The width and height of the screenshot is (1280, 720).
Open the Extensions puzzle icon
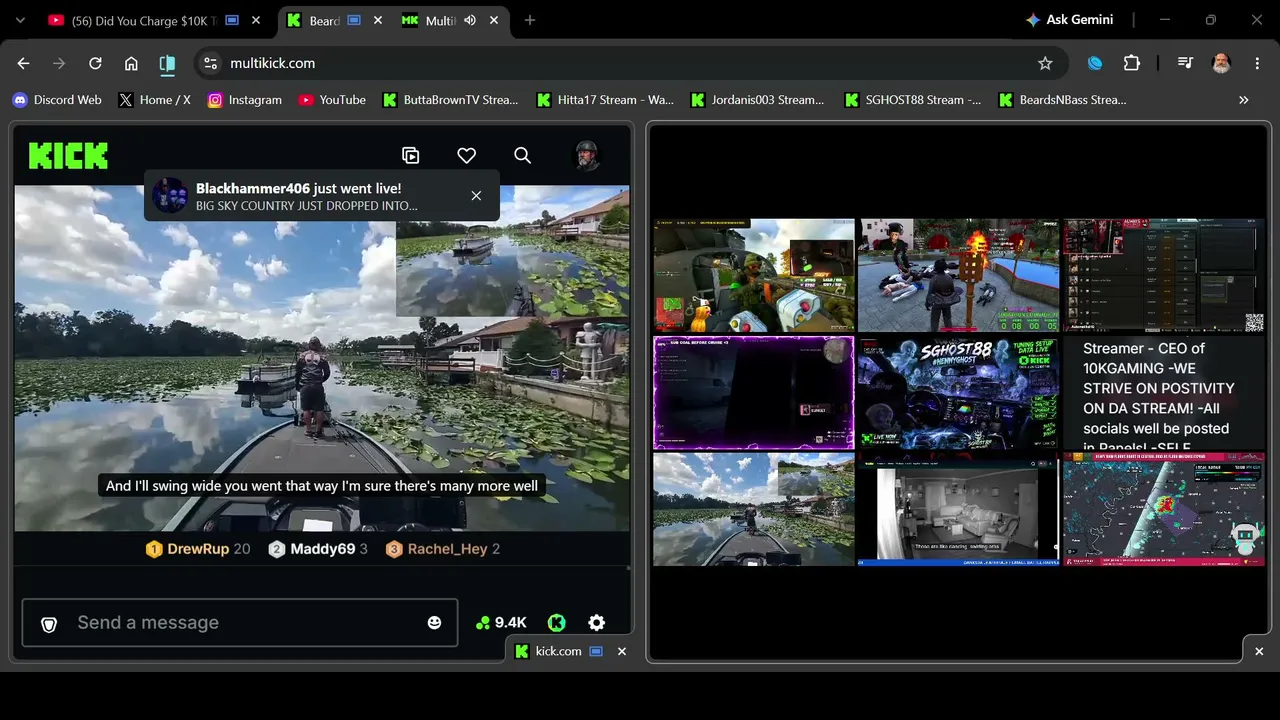1132,63
